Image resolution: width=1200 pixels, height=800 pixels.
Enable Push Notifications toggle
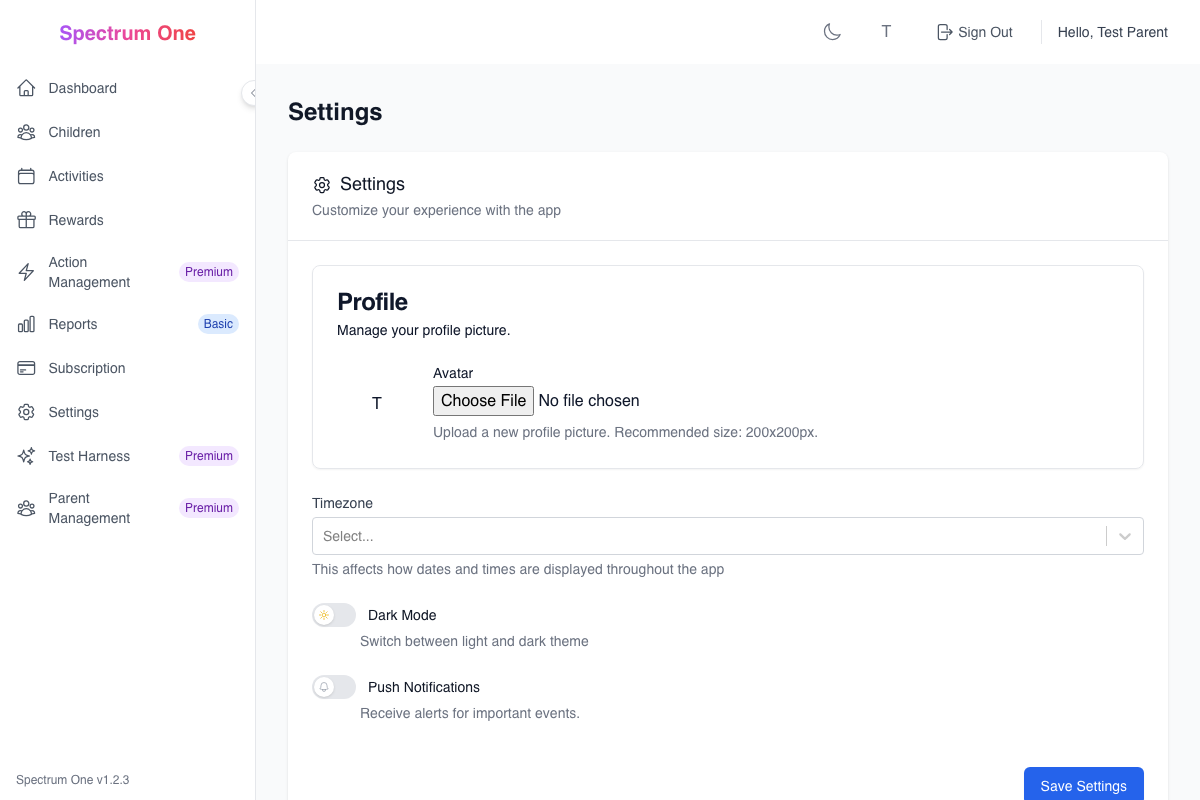point(333,687)
